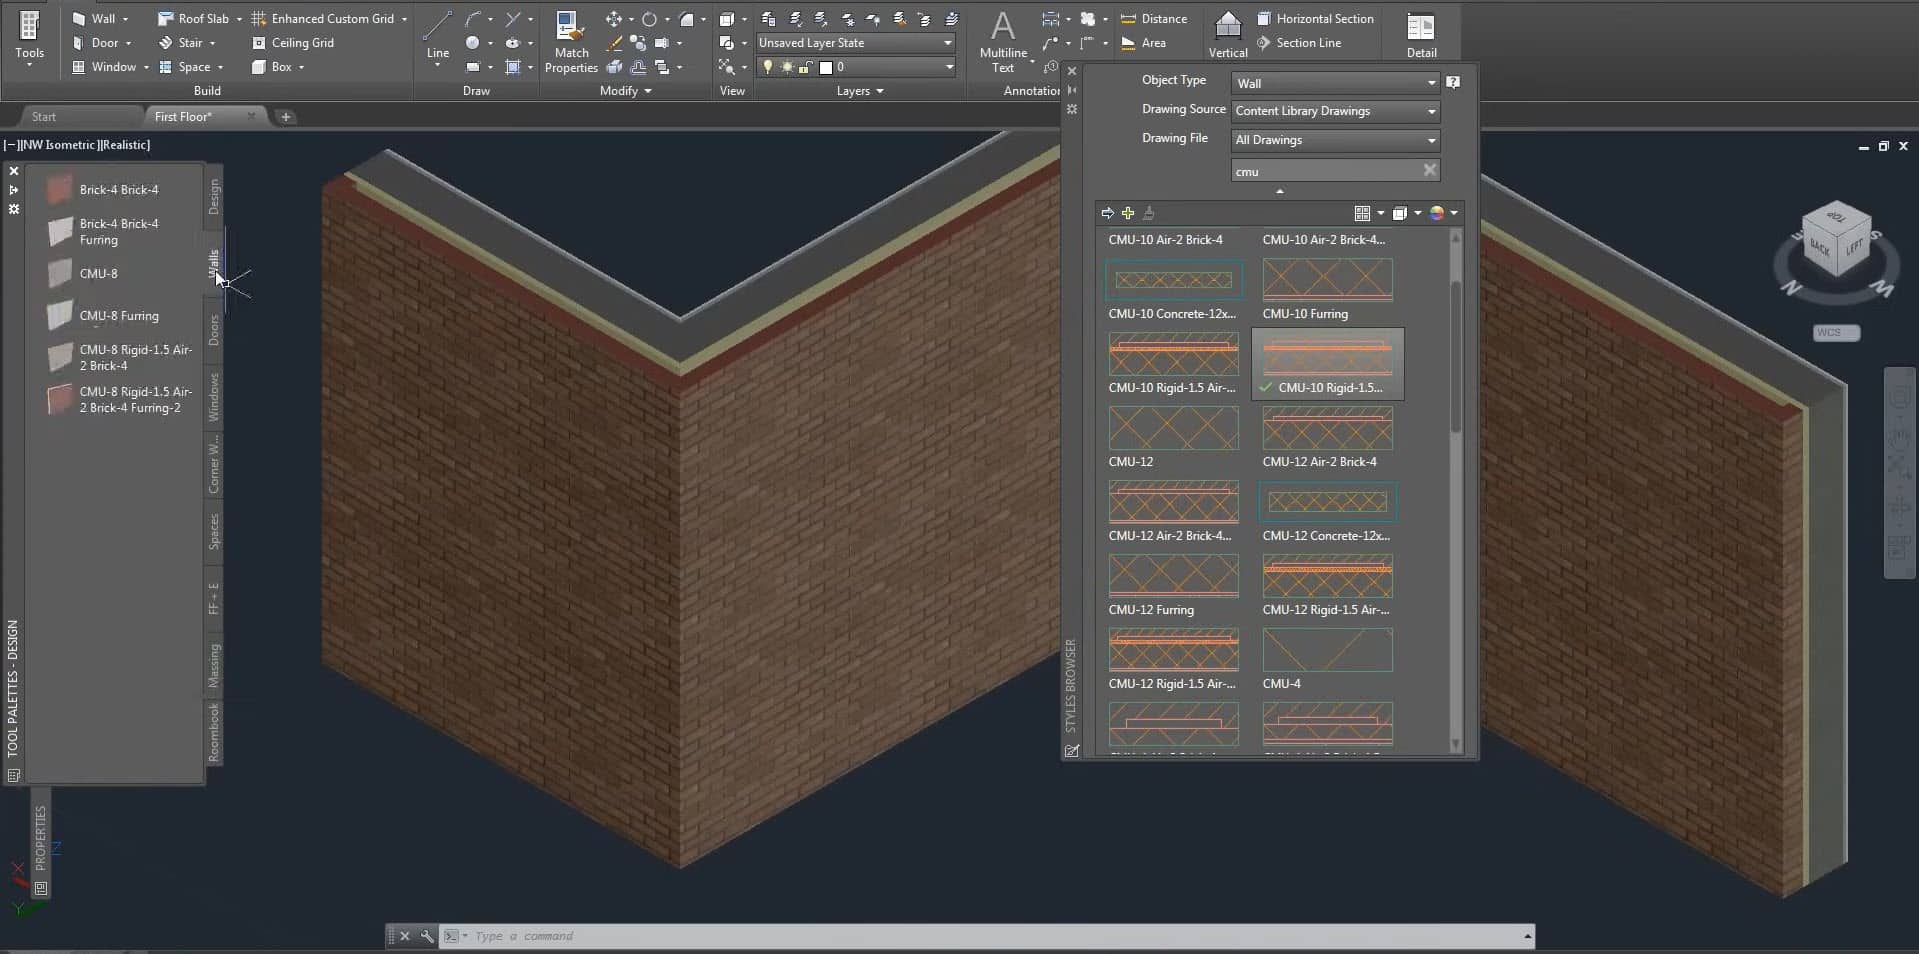The height and width of the screenshot is (954, 1919).
Task: Click the Roof Slab button
Action: point(200,19)
